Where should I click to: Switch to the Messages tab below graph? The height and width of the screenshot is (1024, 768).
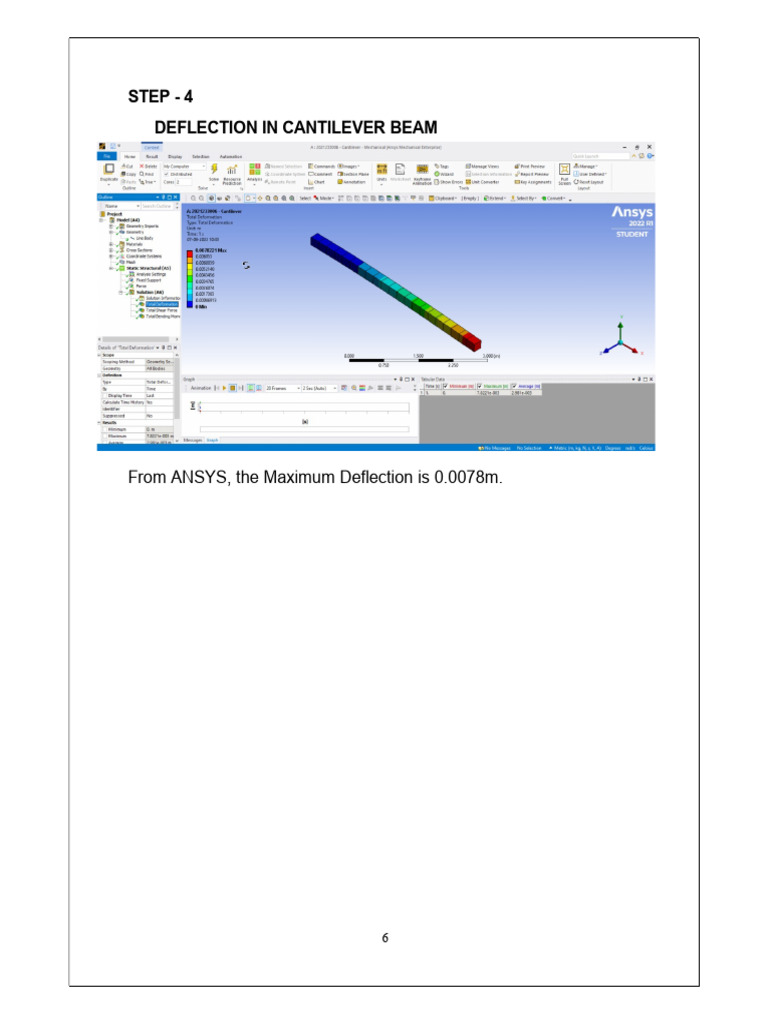tap(193, 440)
